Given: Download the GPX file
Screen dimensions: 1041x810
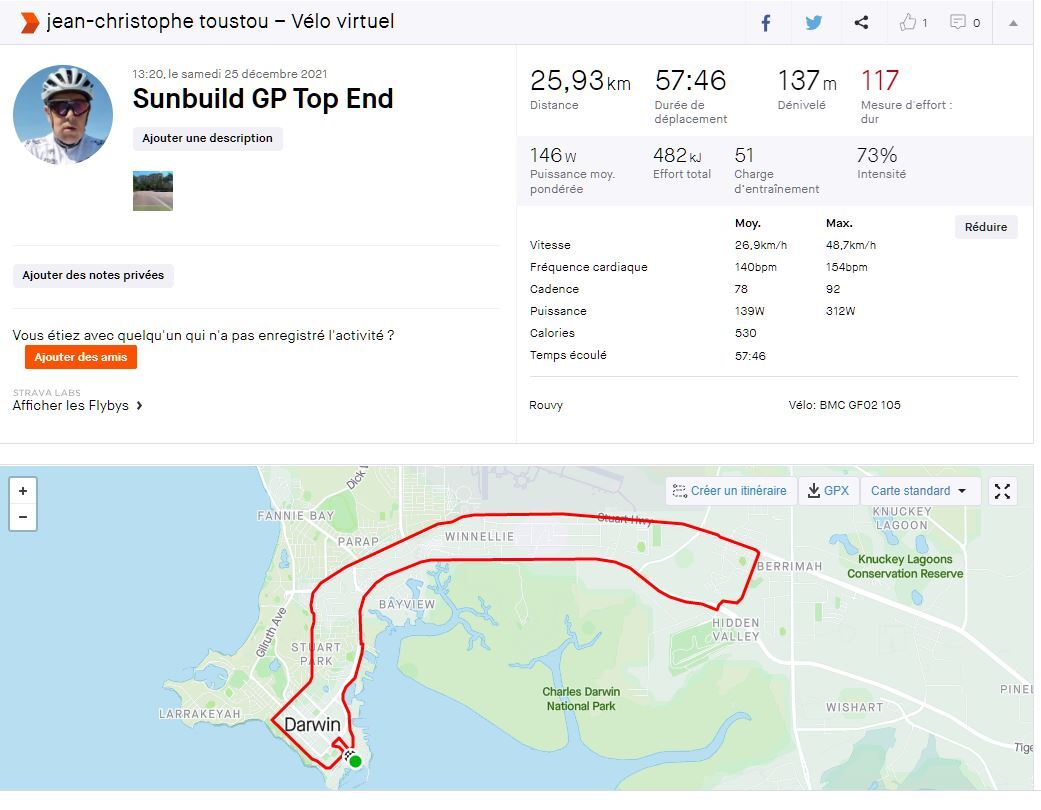Looking at the screenshot, I should pyautogui.click(x=828, y=491).
